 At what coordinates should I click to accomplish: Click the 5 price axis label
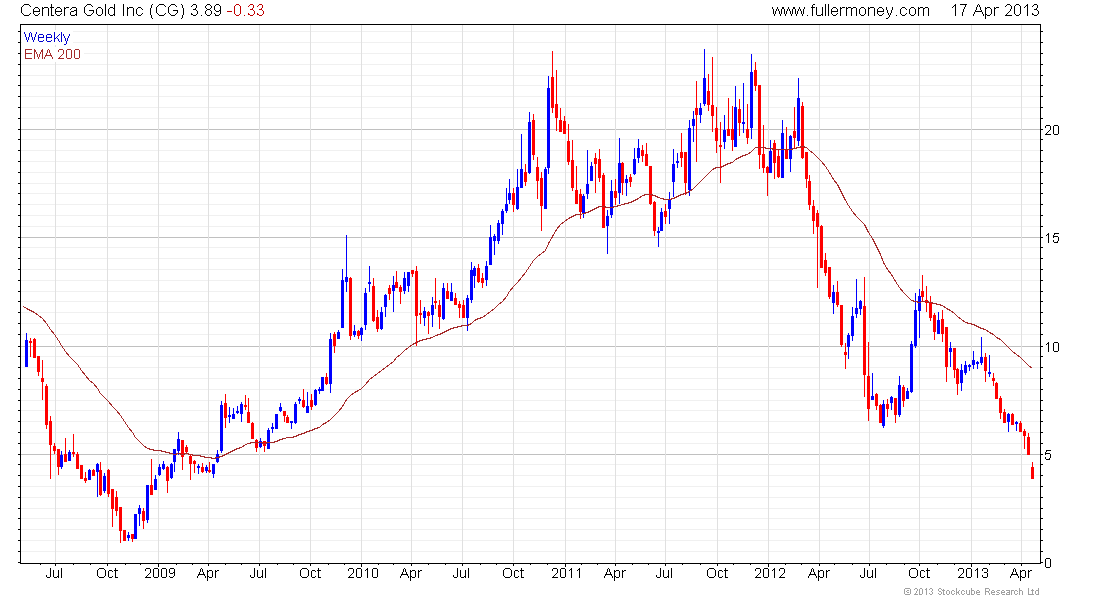[x=1048, y=455]
